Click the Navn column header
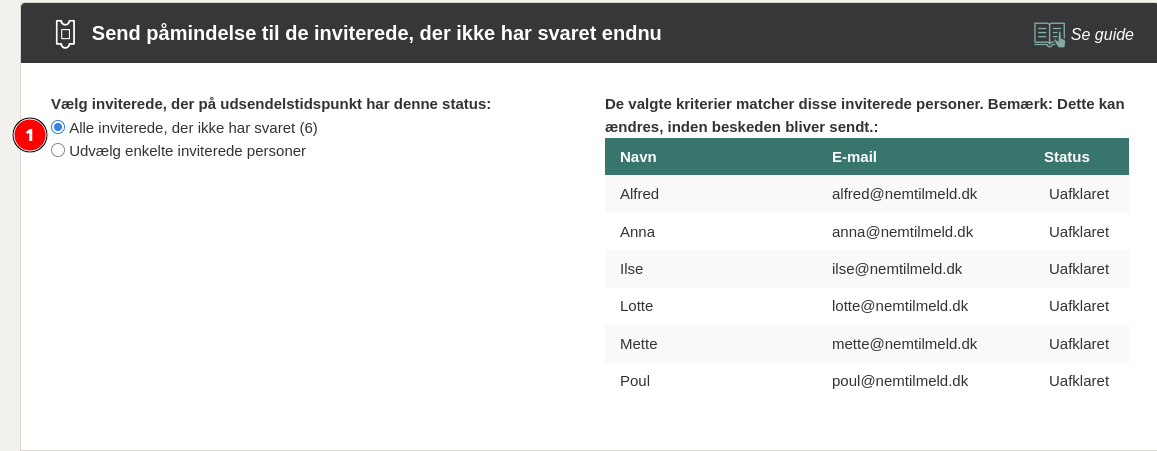This screenshot has height=451, width=1157. pos(638,157)
